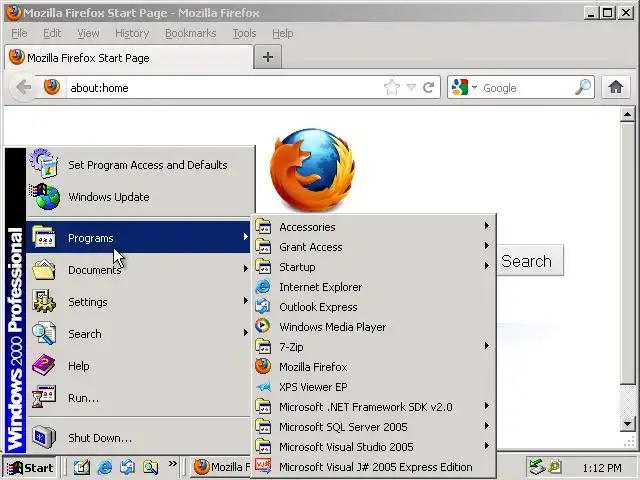Open the Run dialog
This screenshot has height=480, width=640.
click(139, 398)
